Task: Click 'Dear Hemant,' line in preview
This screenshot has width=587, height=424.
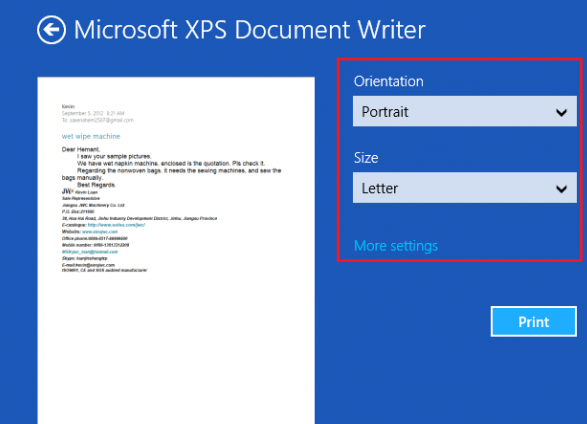Action: tap(81, 149)
